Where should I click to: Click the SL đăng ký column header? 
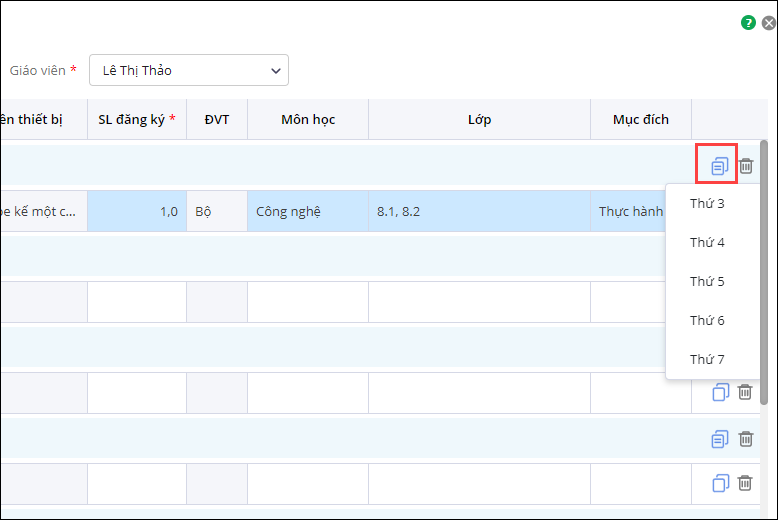pyautogui.click(x=137, y=120)
